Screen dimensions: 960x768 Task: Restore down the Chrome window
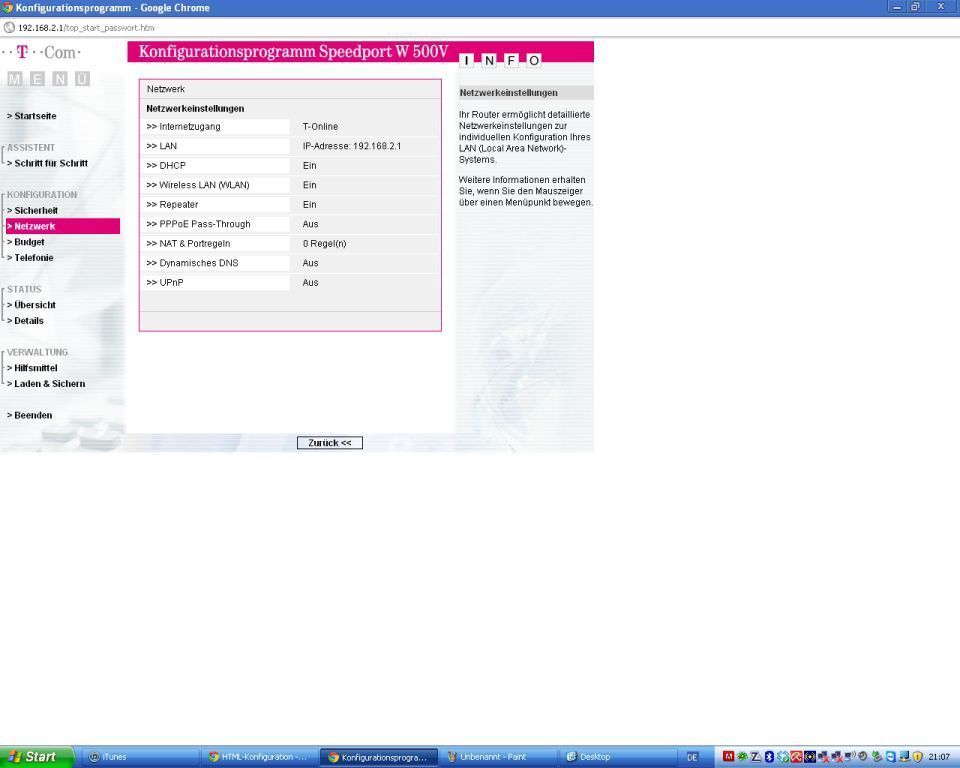pyautogui.click(x=915, y=7)
